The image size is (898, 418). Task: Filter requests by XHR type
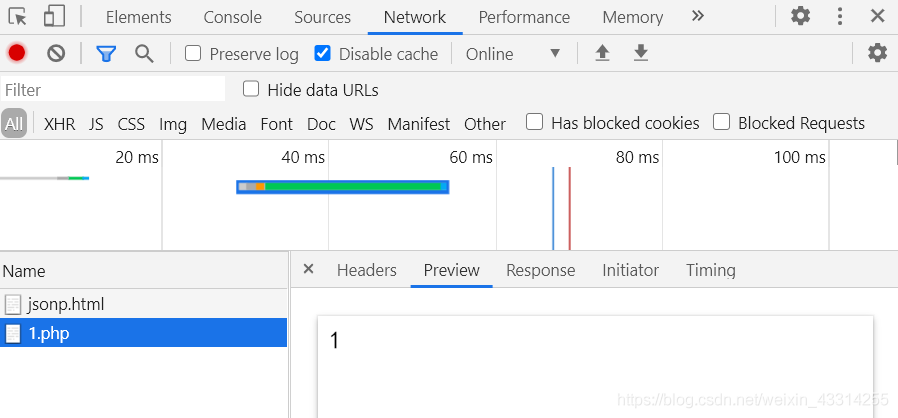(59, 124)
